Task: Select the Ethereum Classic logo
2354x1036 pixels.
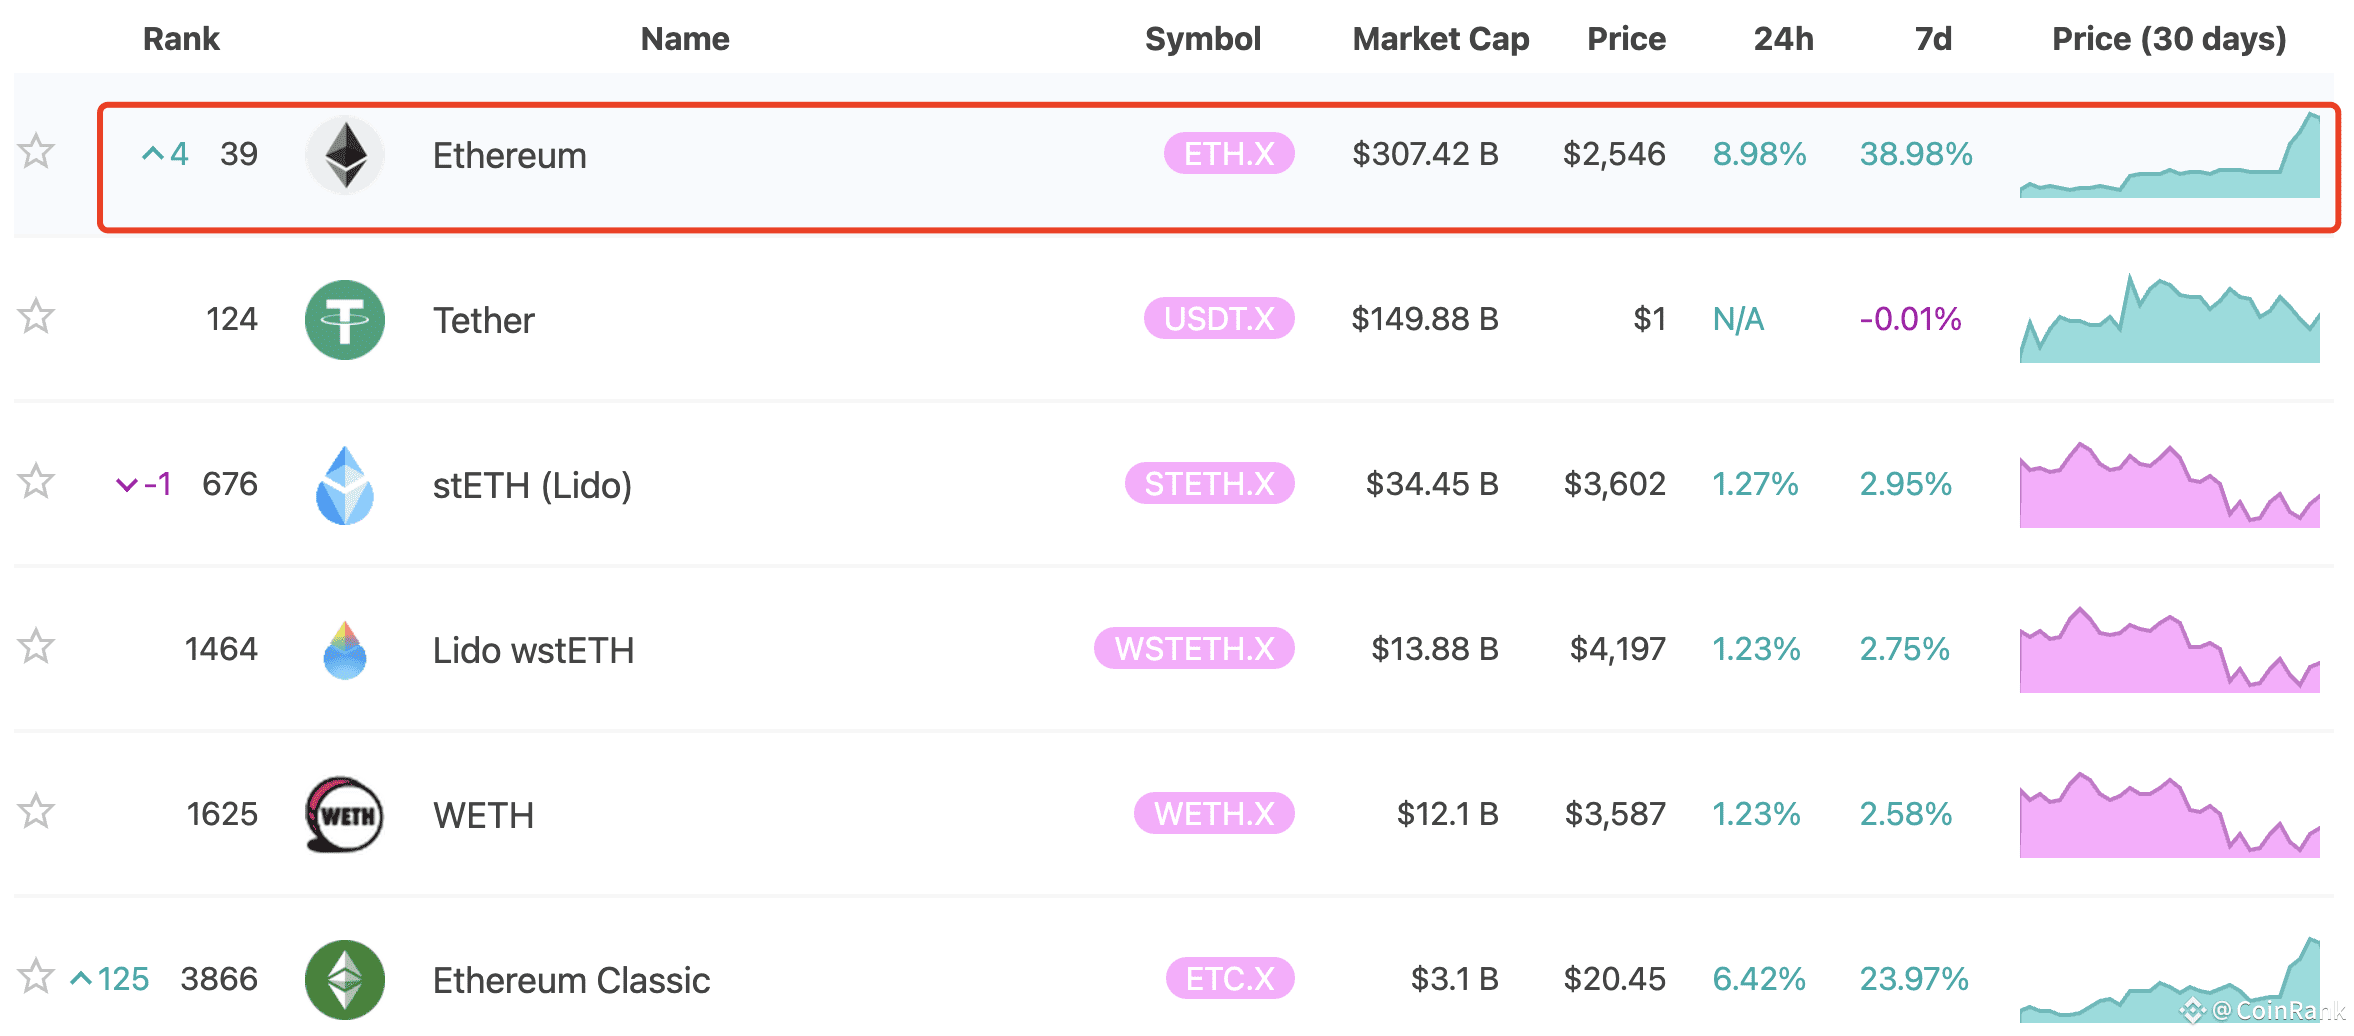Action: (x=345, y=980)
